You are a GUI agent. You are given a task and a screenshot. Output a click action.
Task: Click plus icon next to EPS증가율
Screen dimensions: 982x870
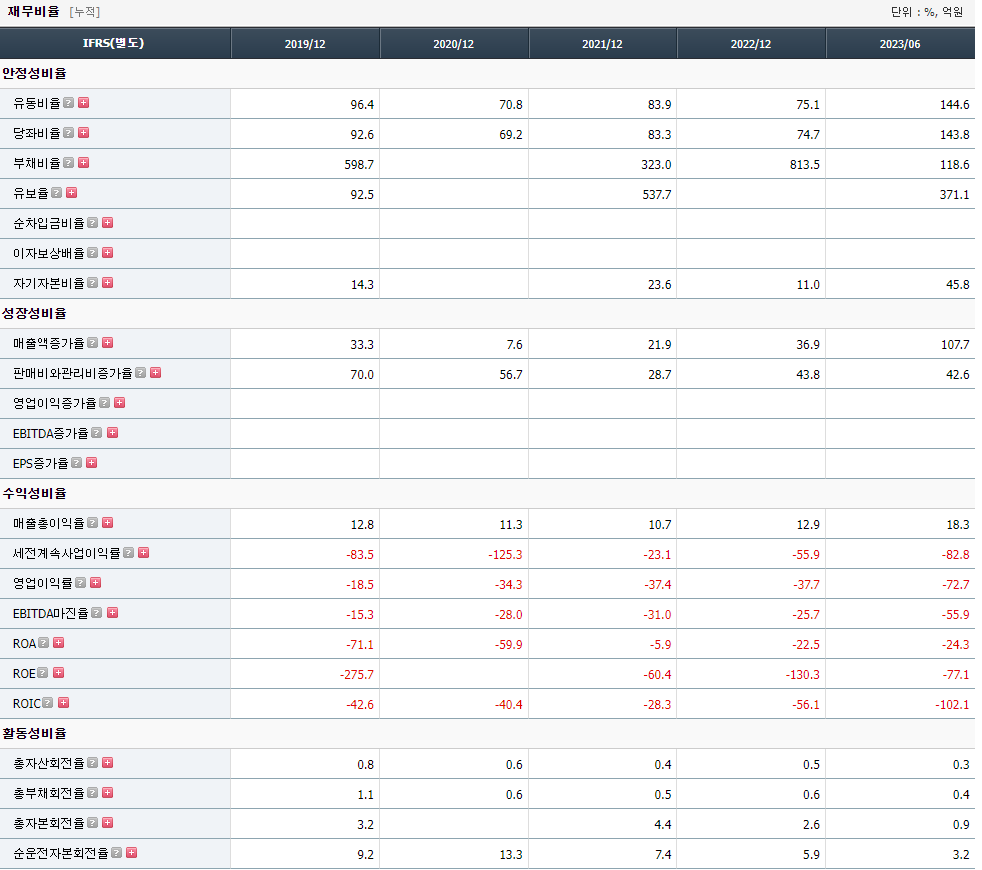pos(91,463)
